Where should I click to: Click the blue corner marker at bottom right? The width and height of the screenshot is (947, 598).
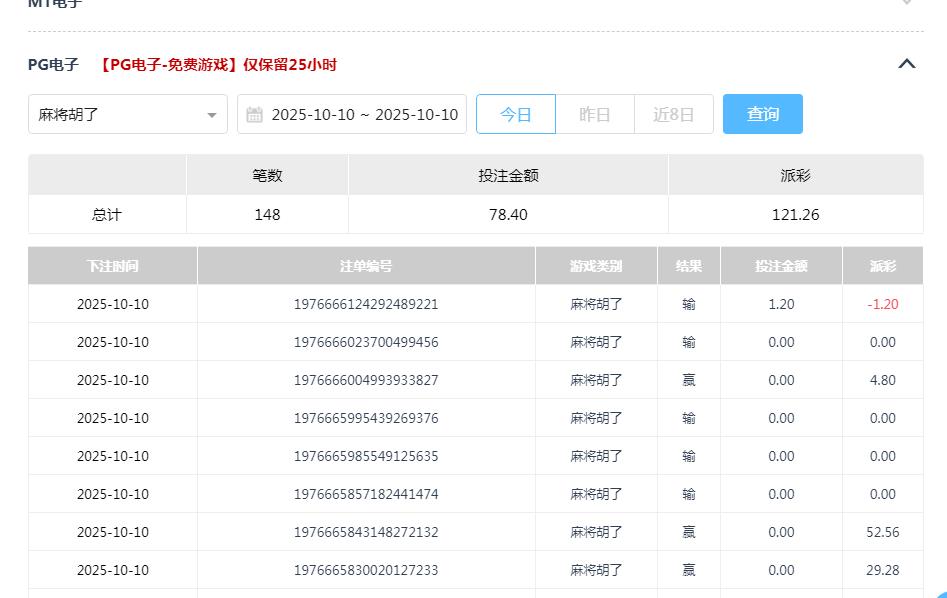(938, 592)
